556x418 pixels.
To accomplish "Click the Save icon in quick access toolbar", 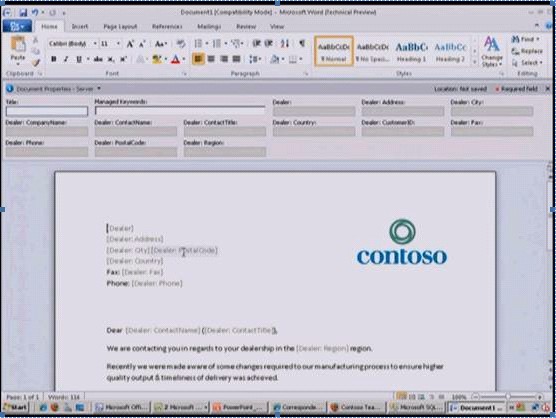I will pyautogui.click(x=23, y=13).
